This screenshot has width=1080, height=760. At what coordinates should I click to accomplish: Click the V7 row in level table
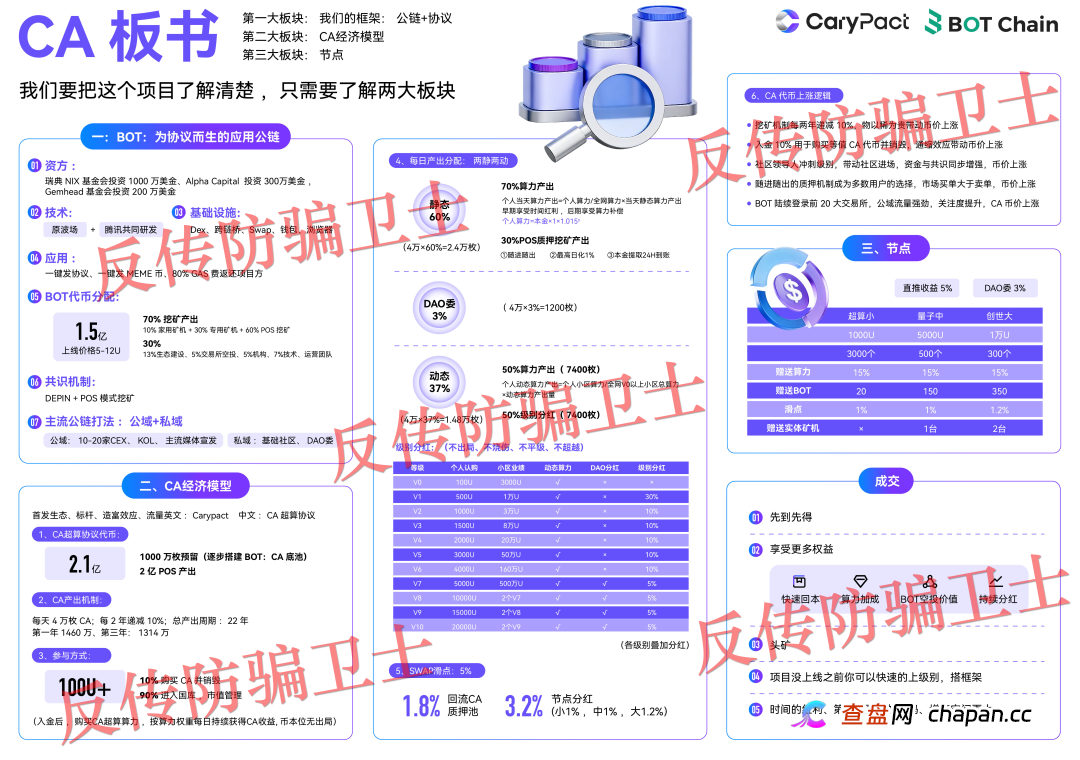[x=541, y=584]
